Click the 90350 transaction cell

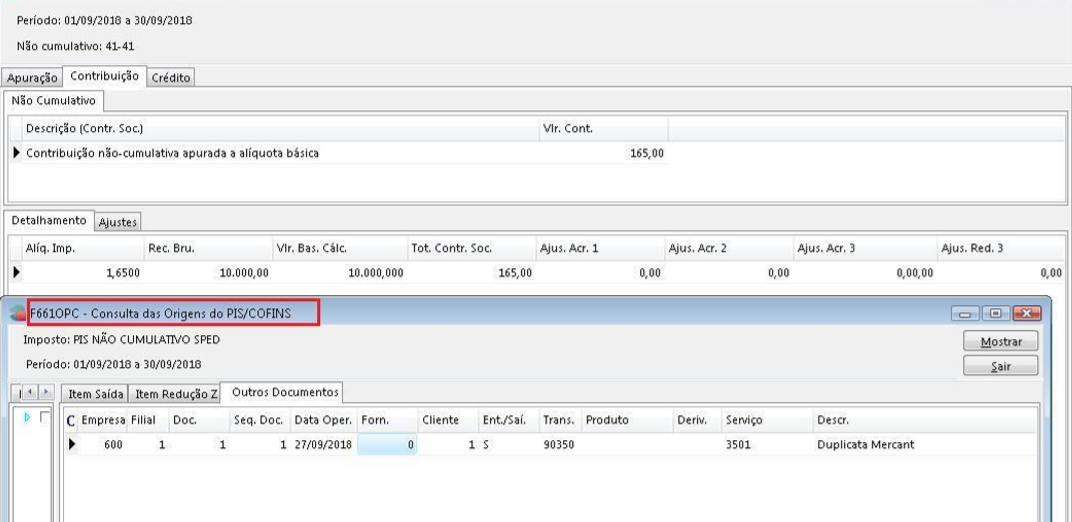pos(559,445)
